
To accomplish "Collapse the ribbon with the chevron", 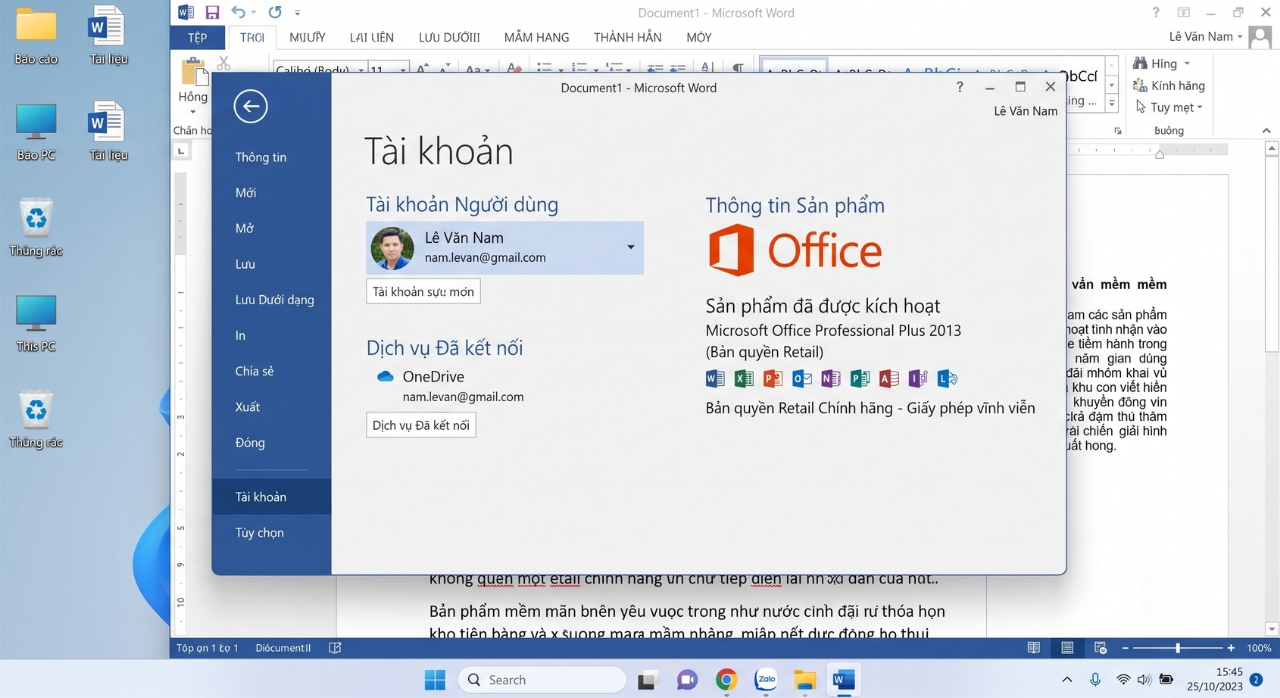I will tap(1266, 130).
